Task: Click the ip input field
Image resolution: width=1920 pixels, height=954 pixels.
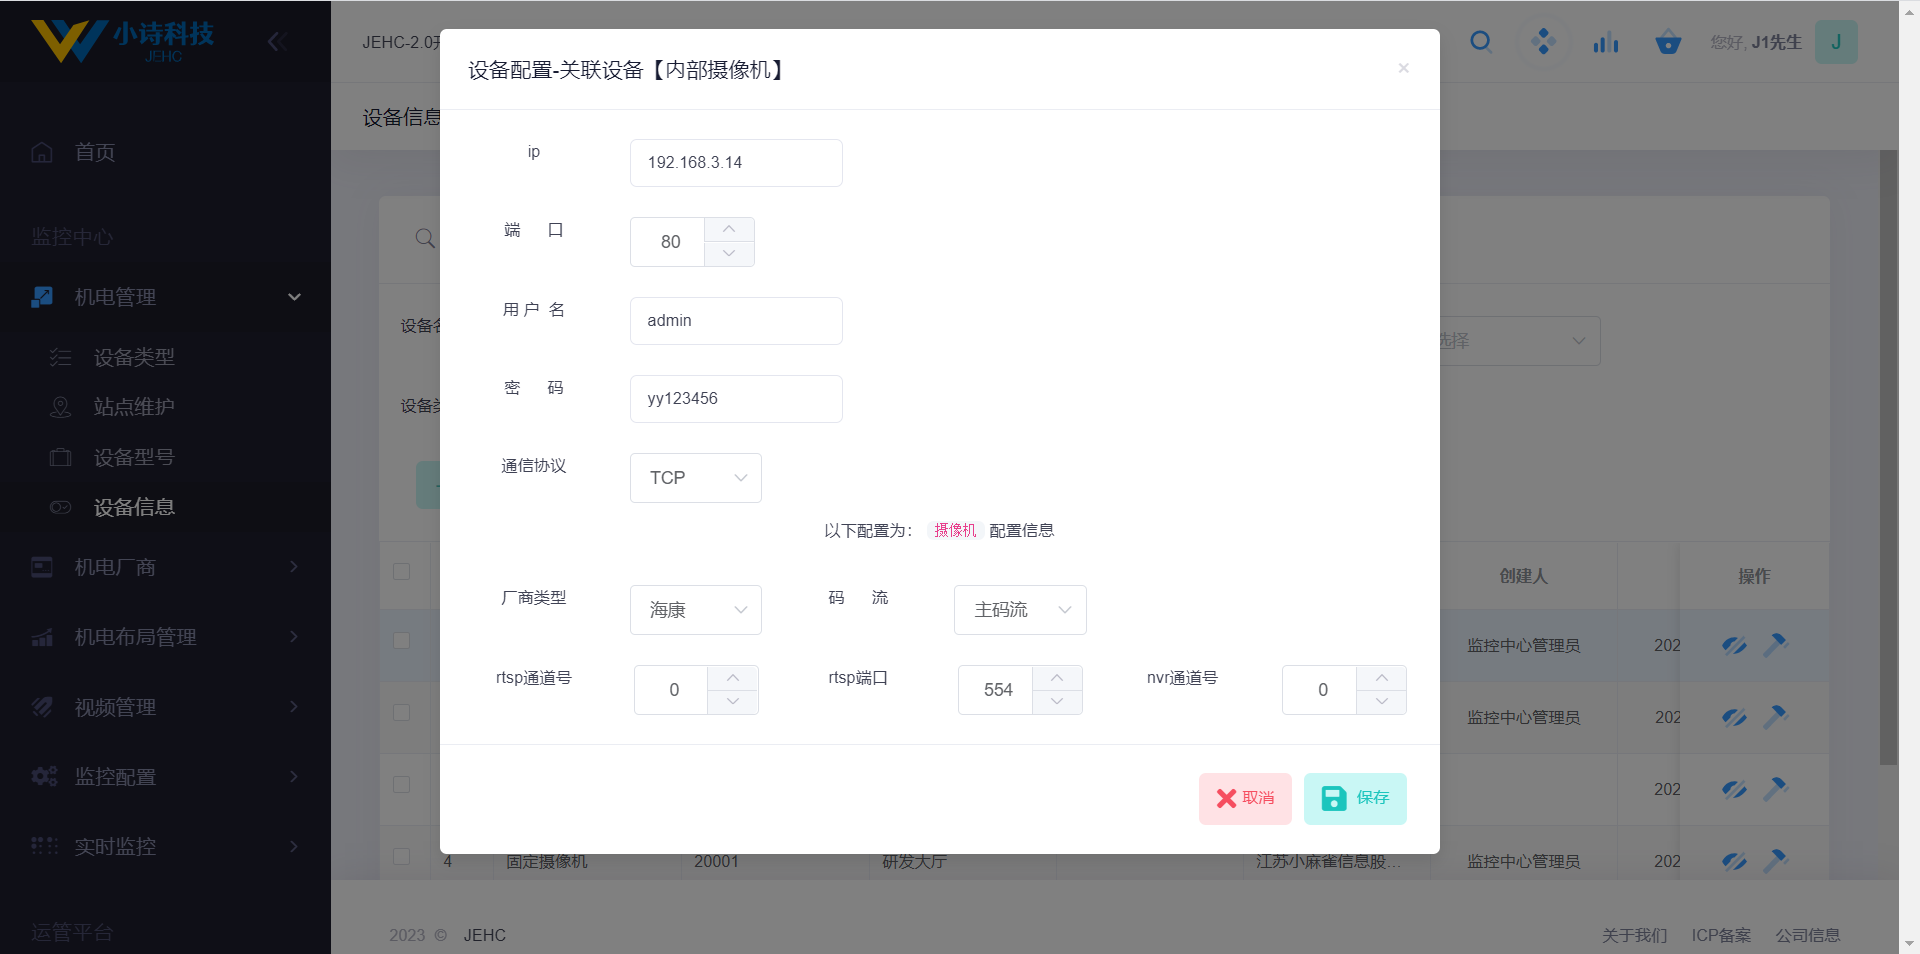Action: pos(736,163)
